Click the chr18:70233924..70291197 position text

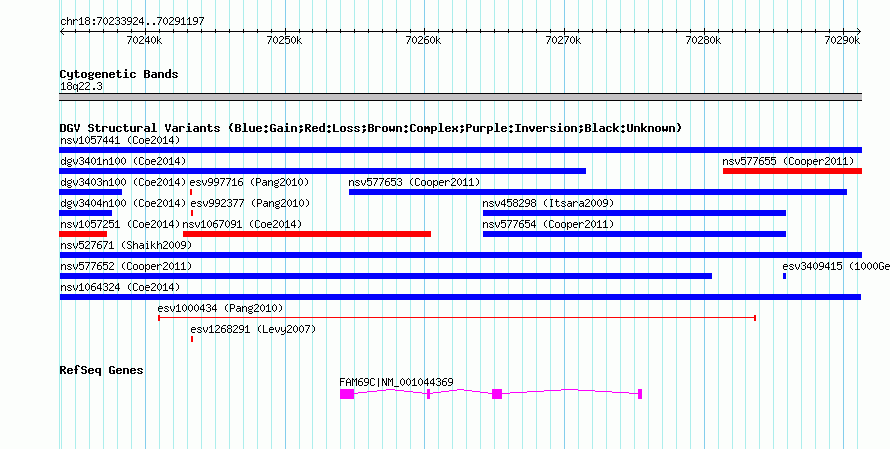tap(132, 22)
